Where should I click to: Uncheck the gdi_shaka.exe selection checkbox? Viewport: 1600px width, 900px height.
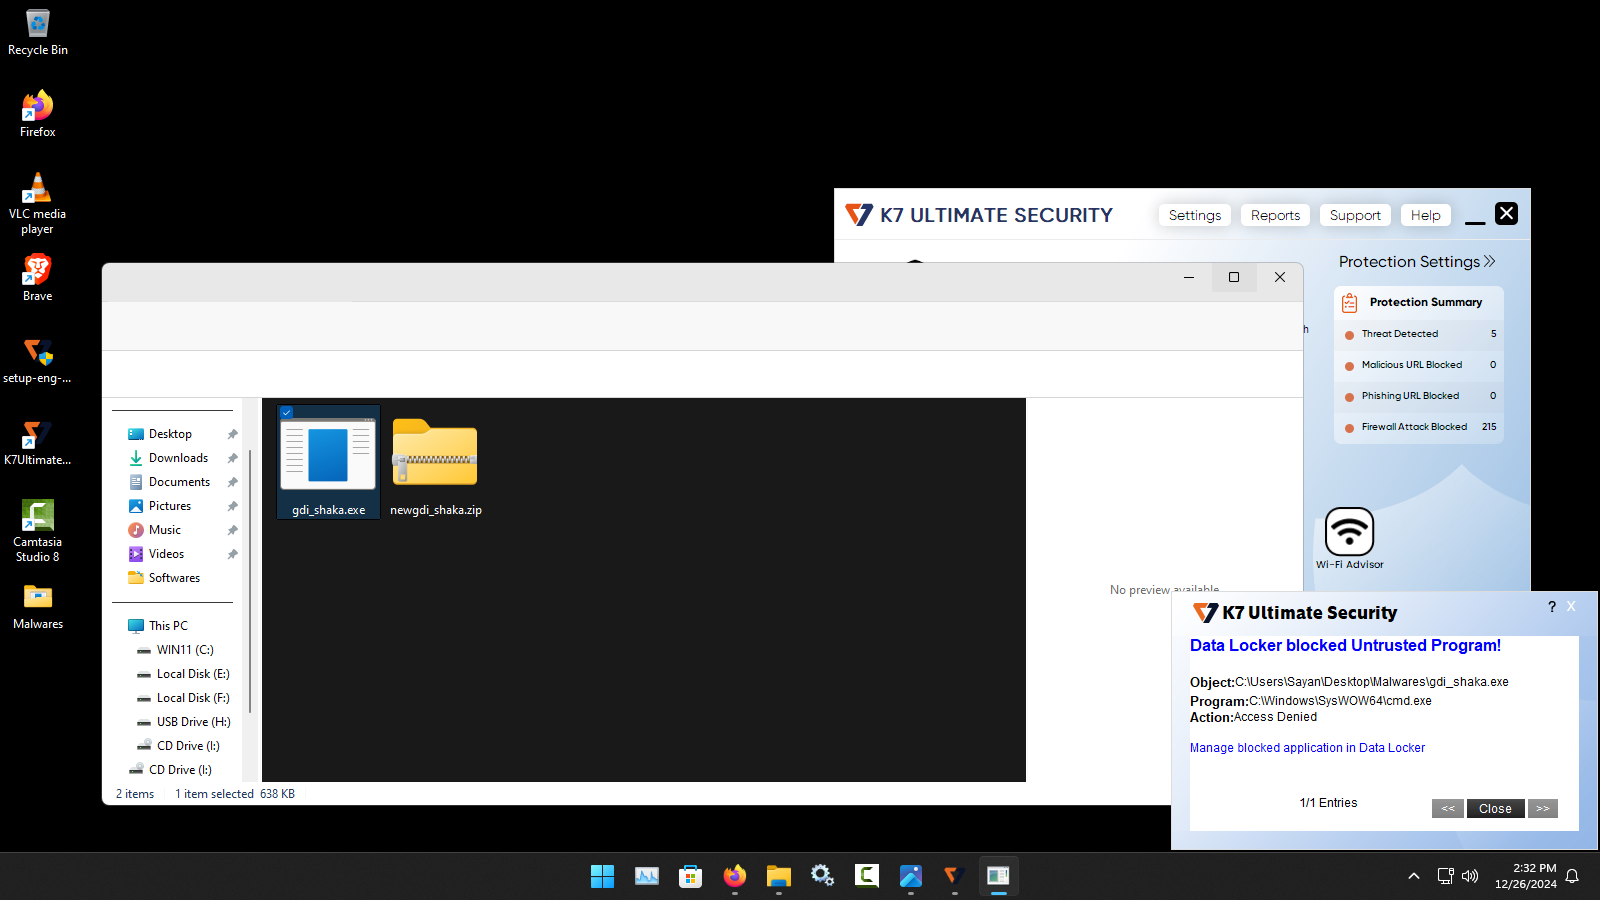pyautogui.click(x=287, y=412)
